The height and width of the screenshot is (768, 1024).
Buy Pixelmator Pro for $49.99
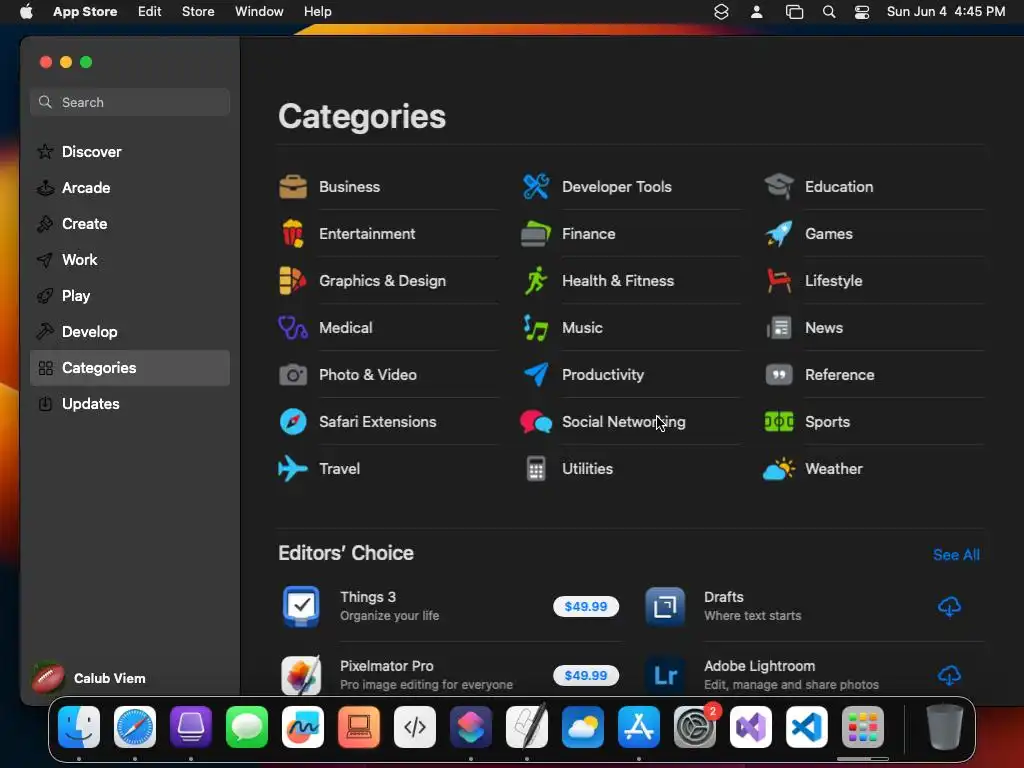[586, 675]
